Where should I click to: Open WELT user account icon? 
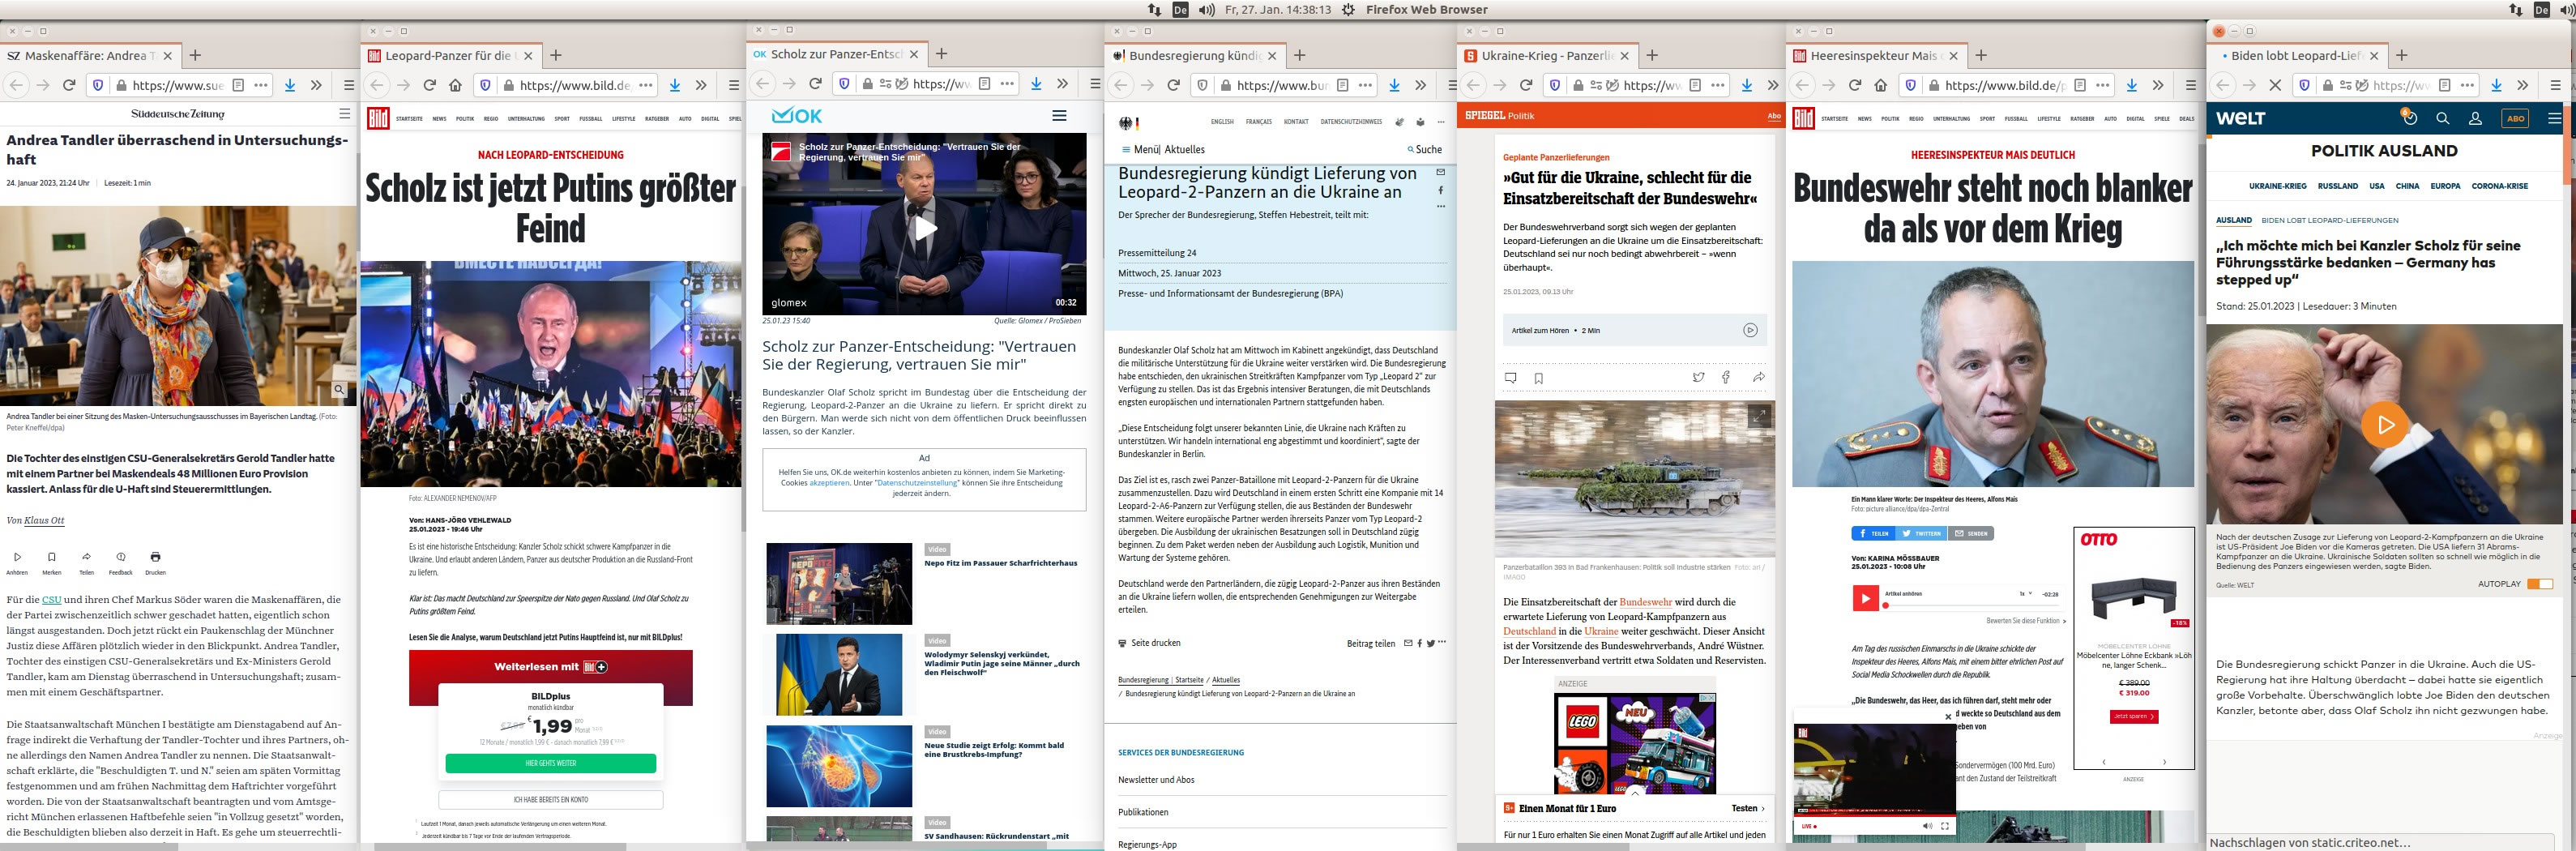(2475, 118)
